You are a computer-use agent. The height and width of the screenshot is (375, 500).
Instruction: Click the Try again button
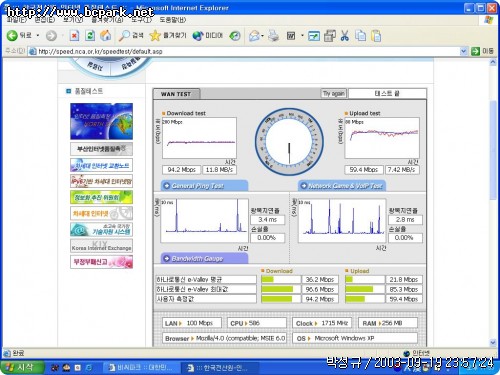334,93
